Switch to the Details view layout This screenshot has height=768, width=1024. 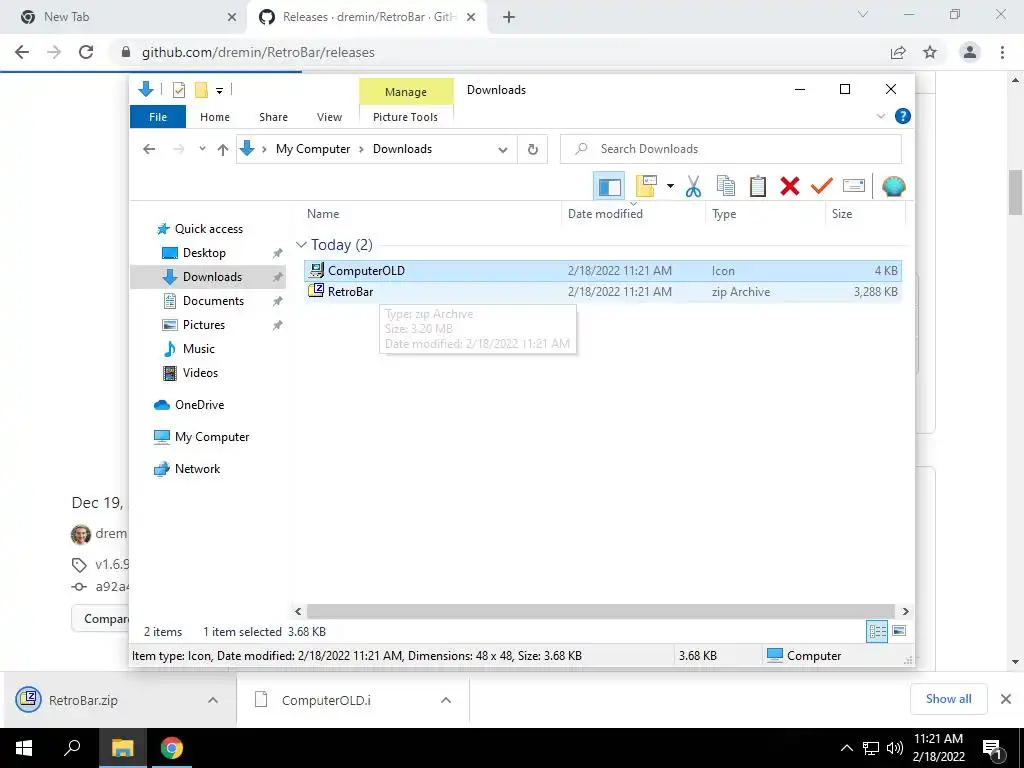coord(877,631)
